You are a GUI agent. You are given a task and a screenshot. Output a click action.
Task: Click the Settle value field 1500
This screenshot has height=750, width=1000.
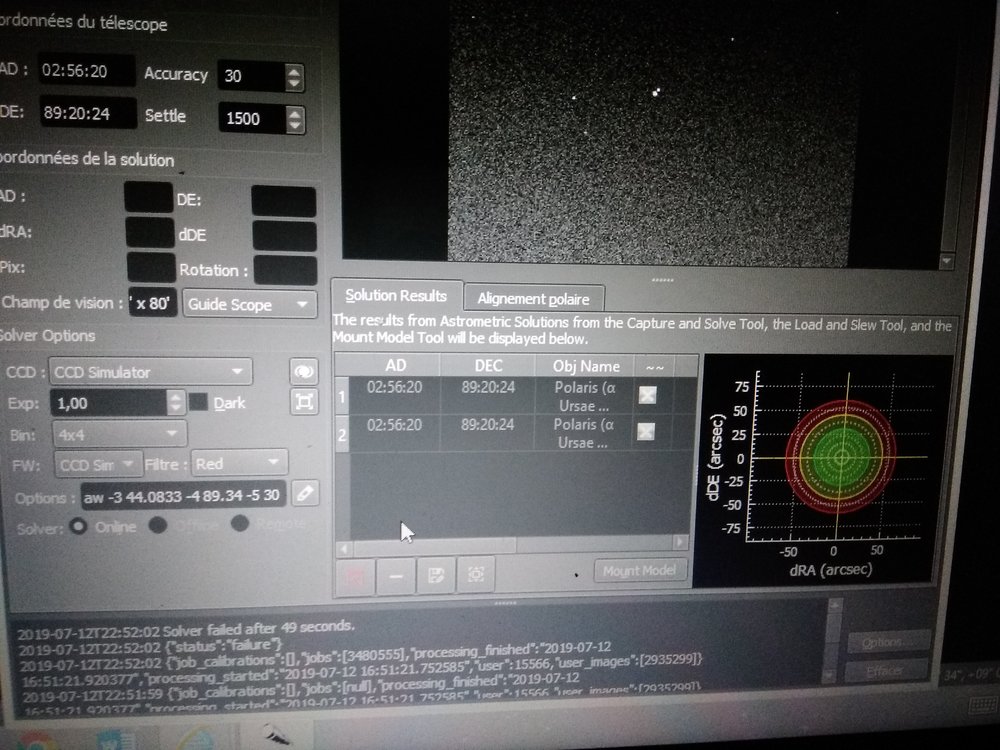pyautogui.click(x=253, y=119)
